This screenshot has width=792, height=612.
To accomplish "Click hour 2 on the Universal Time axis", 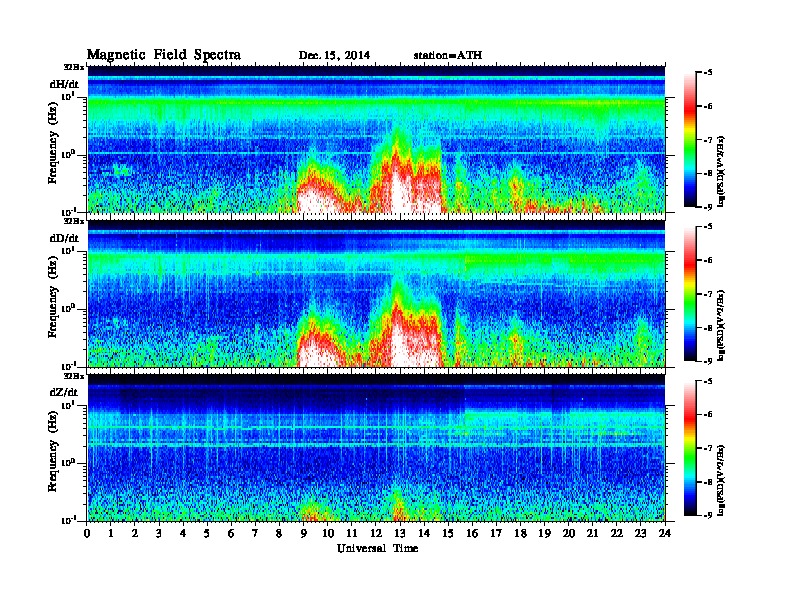I will pos(135,533).
